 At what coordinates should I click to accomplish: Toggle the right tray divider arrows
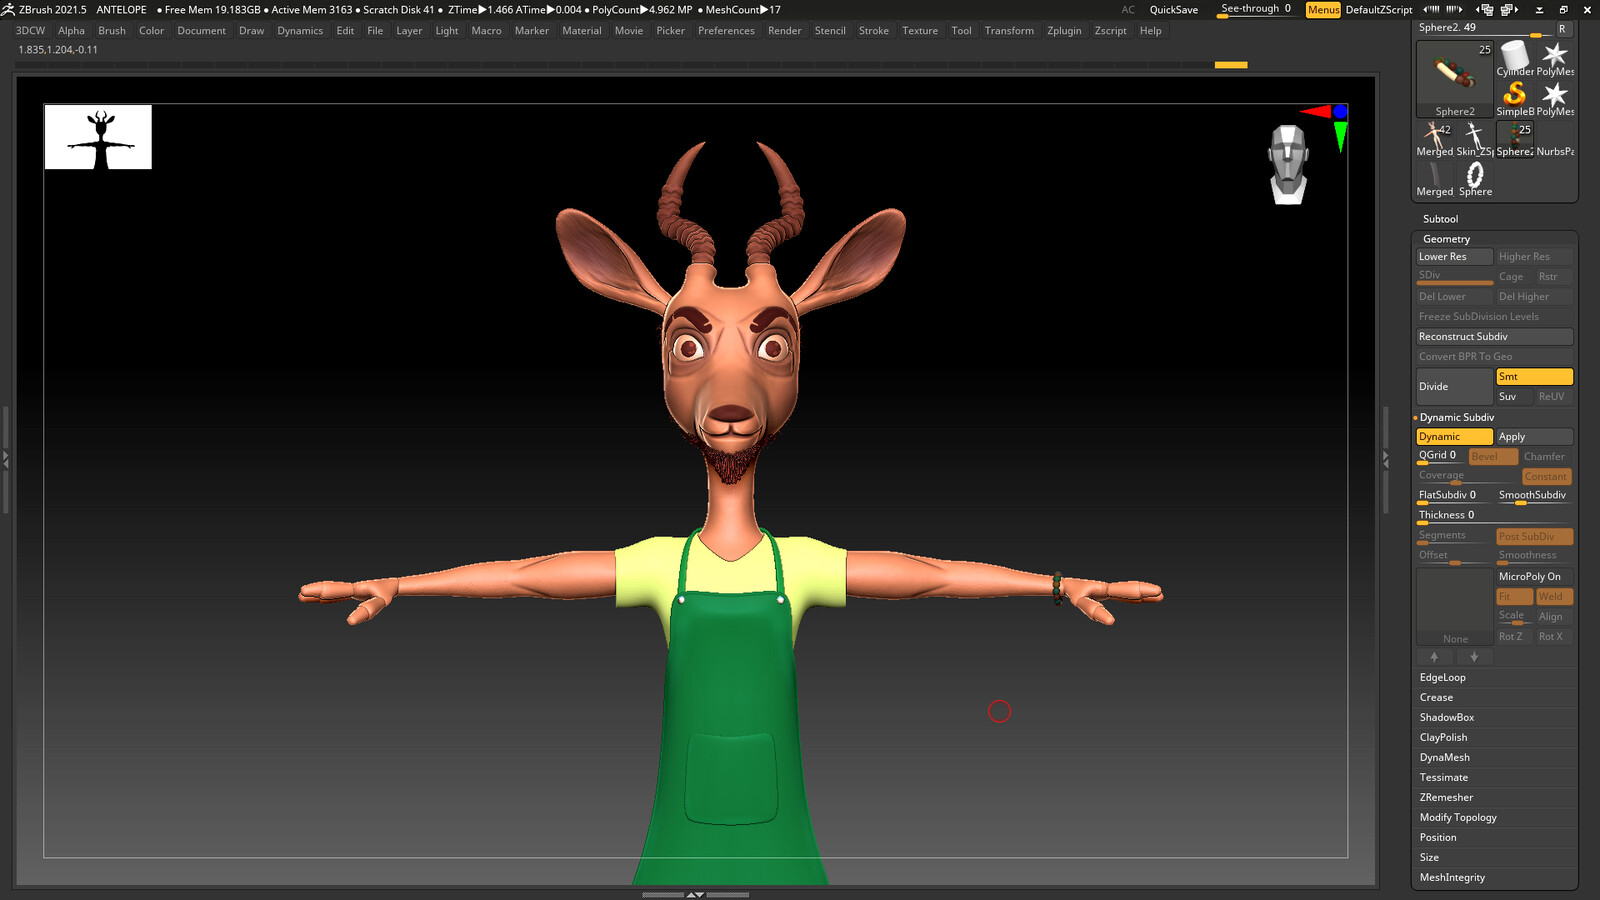click(x=1385, y=459)
